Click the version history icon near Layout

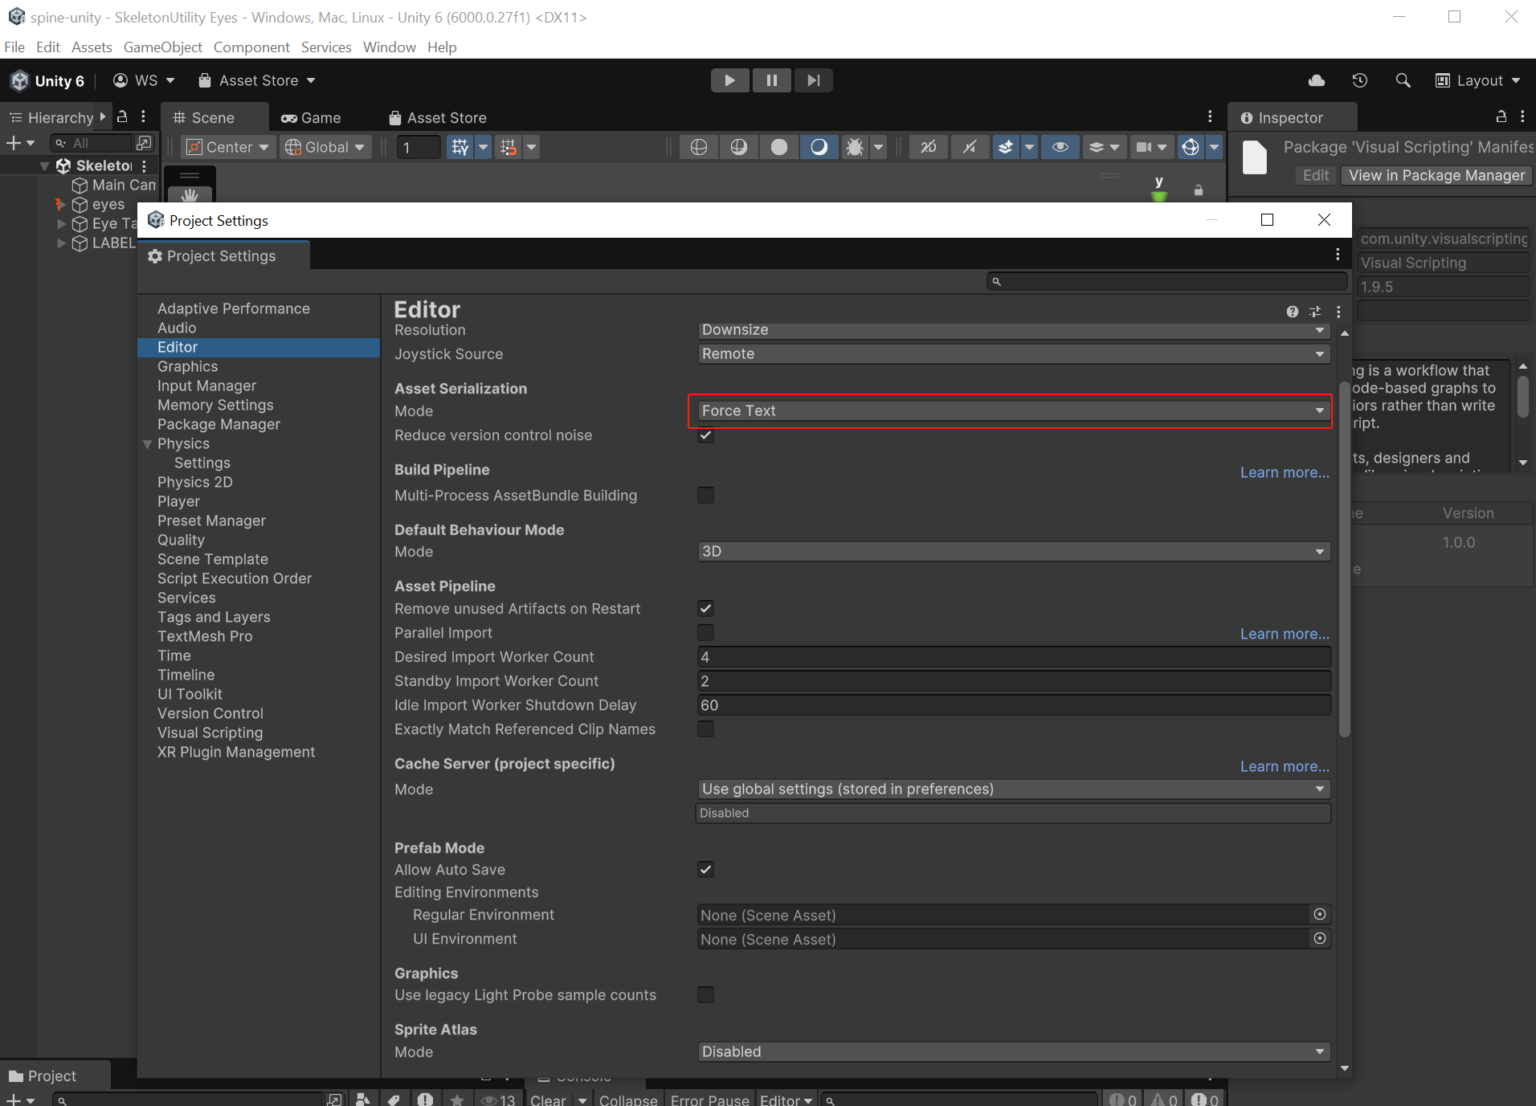tap(1359, 80)
